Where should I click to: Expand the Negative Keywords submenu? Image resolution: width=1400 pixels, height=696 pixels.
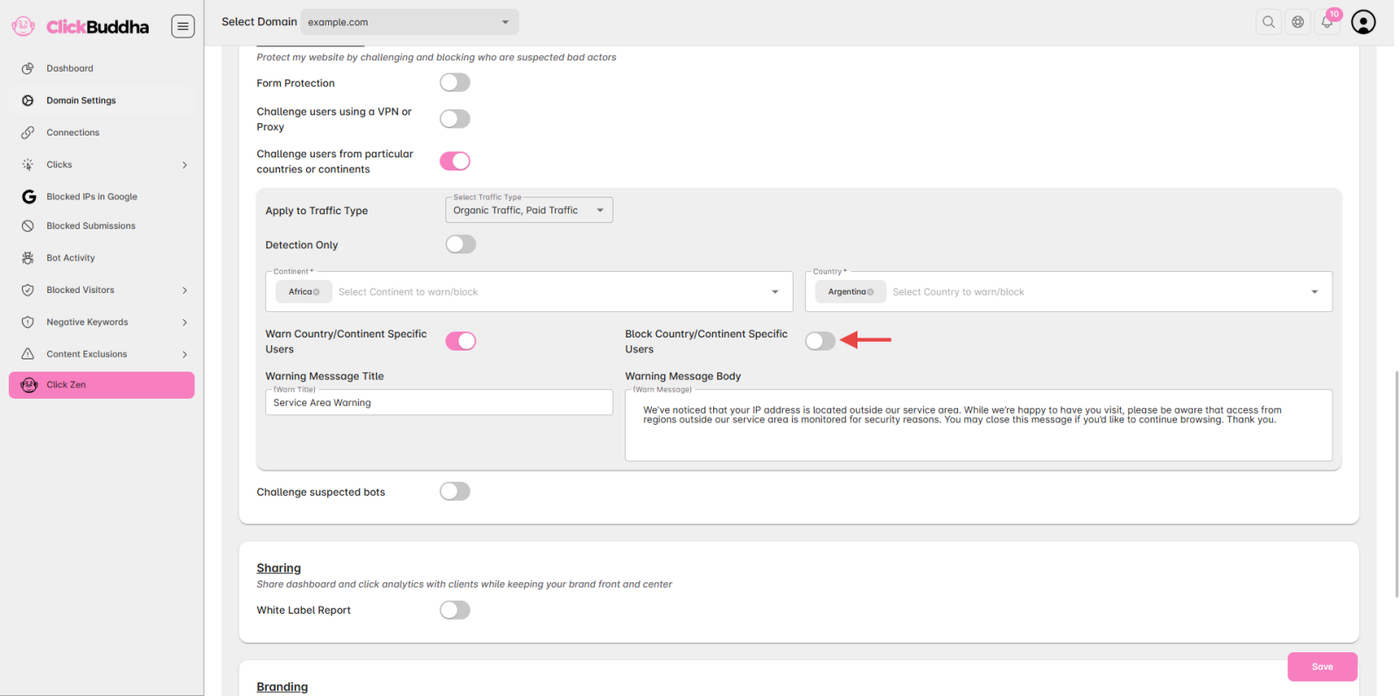[x=184, y=322]
